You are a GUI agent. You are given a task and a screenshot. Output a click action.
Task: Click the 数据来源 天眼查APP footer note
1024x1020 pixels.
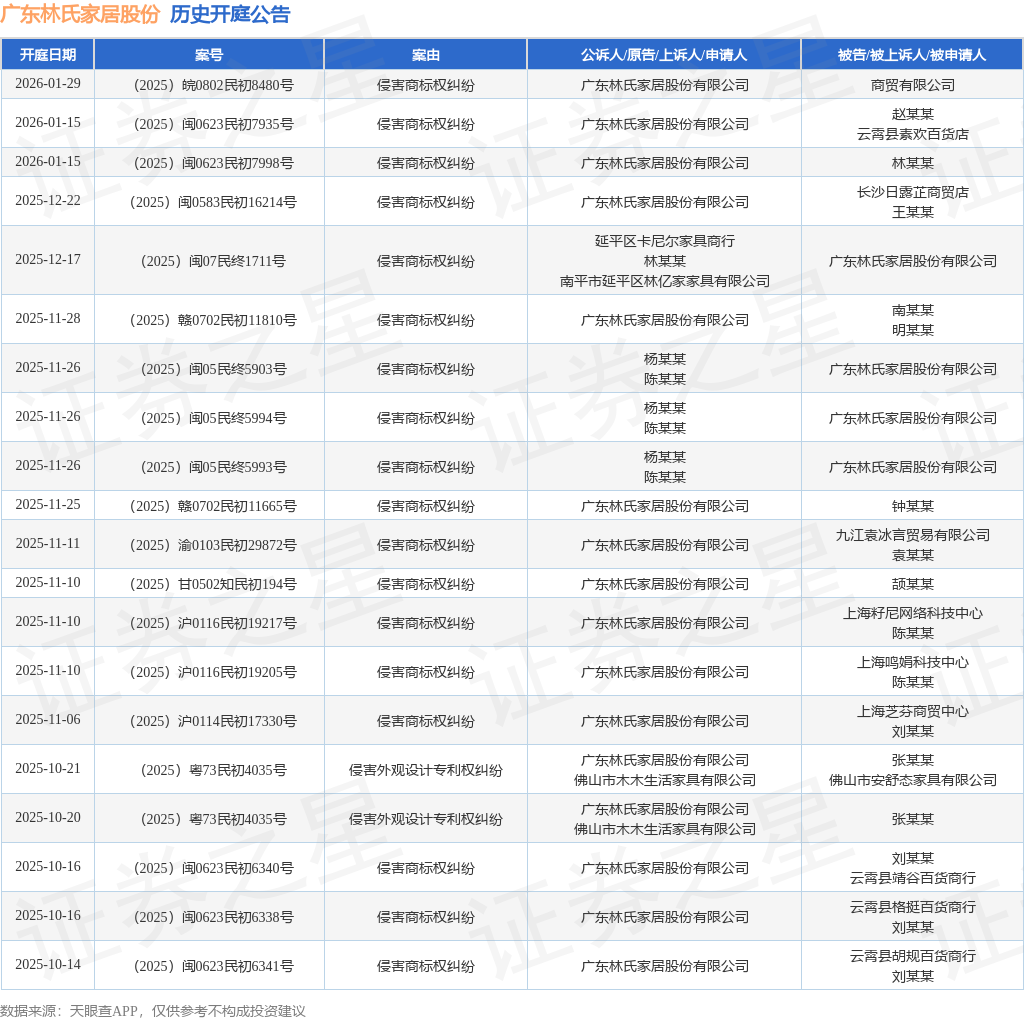click(153, 1011)
